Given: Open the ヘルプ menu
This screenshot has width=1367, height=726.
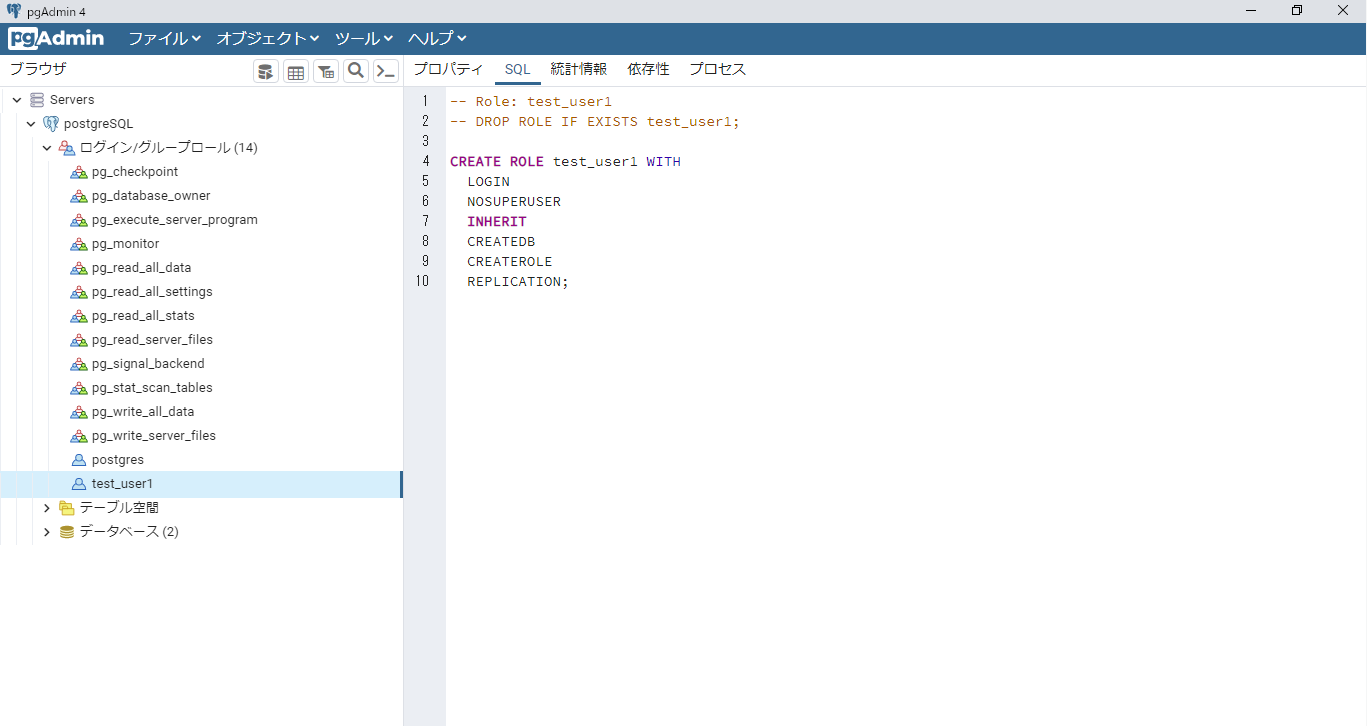Looking at the screenshot, I should (x=437, y=39).
